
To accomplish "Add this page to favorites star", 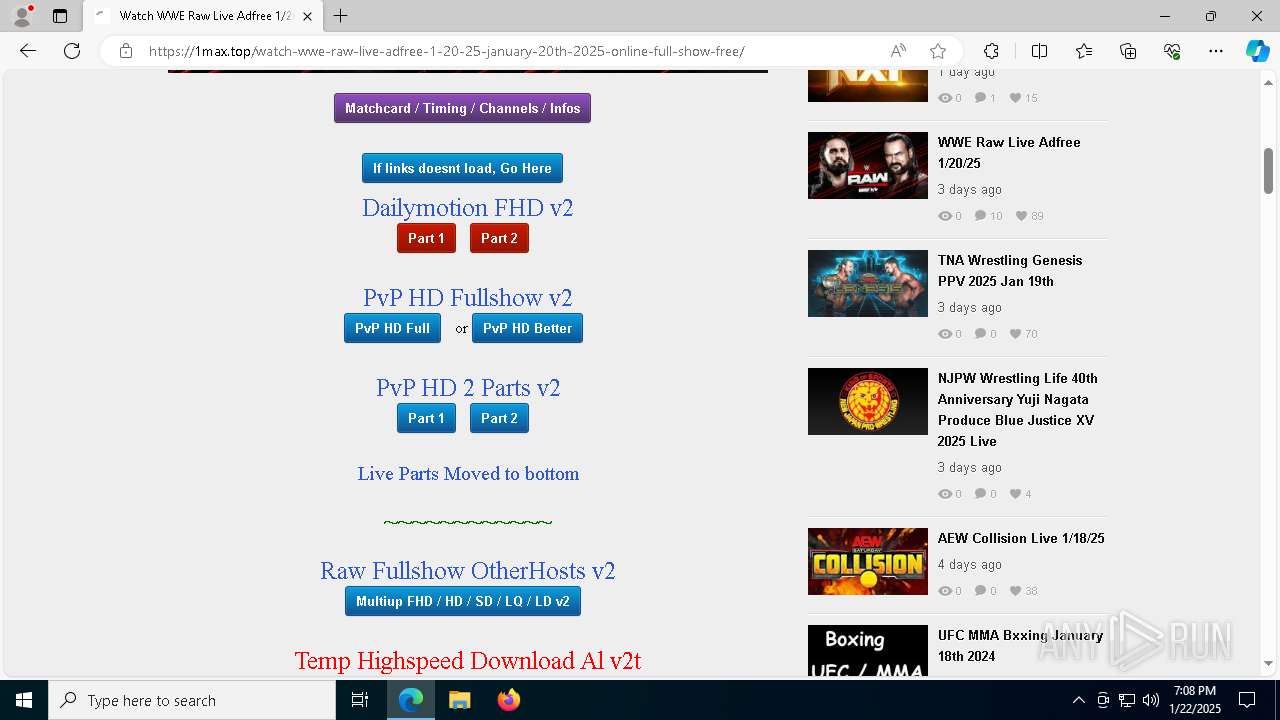I will 938,51.
